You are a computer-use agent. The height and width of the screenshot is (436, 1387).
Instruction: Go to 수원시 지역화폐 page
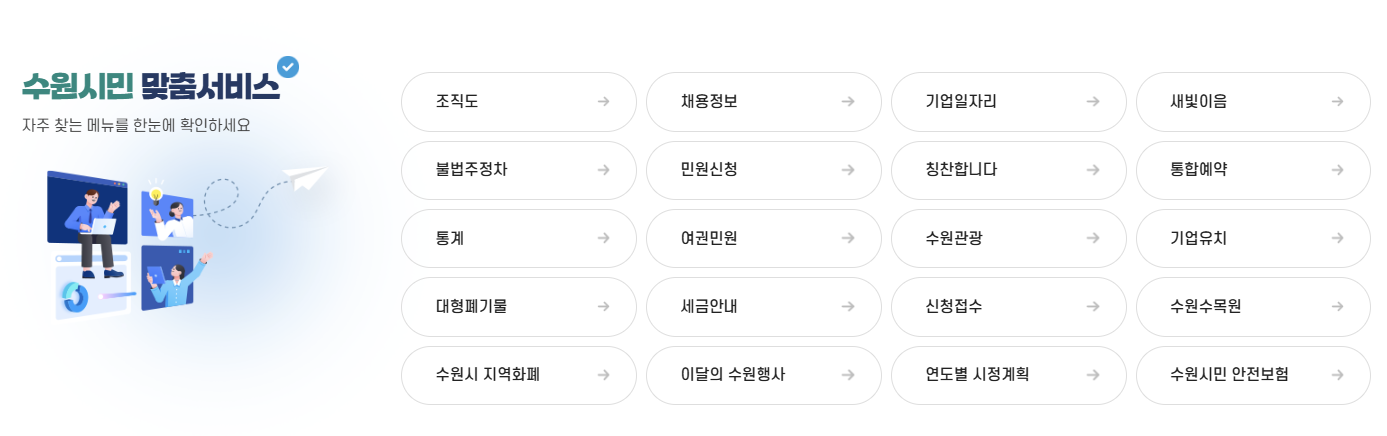pyautogui.click(x=519, y=375)
